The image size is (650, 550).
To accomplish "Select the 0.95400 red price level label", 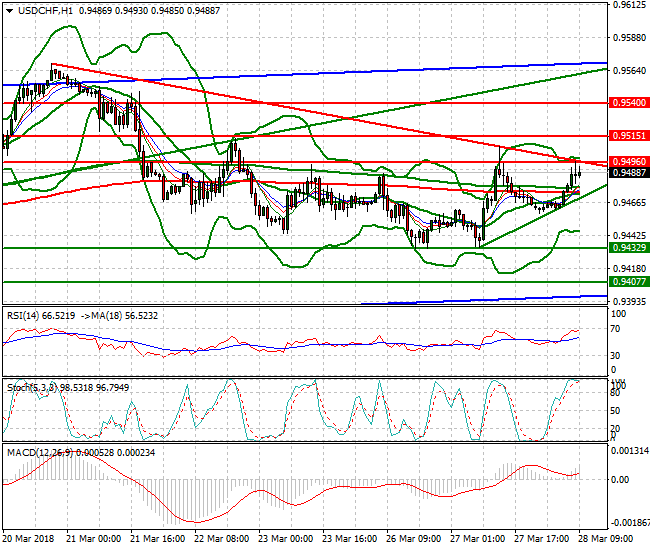I will [629, 103].
